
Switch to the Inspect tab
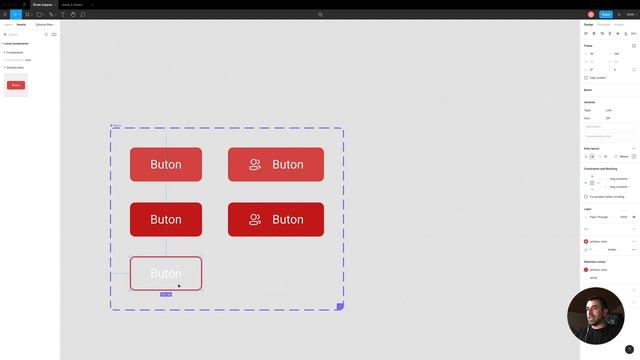[619, 24]
